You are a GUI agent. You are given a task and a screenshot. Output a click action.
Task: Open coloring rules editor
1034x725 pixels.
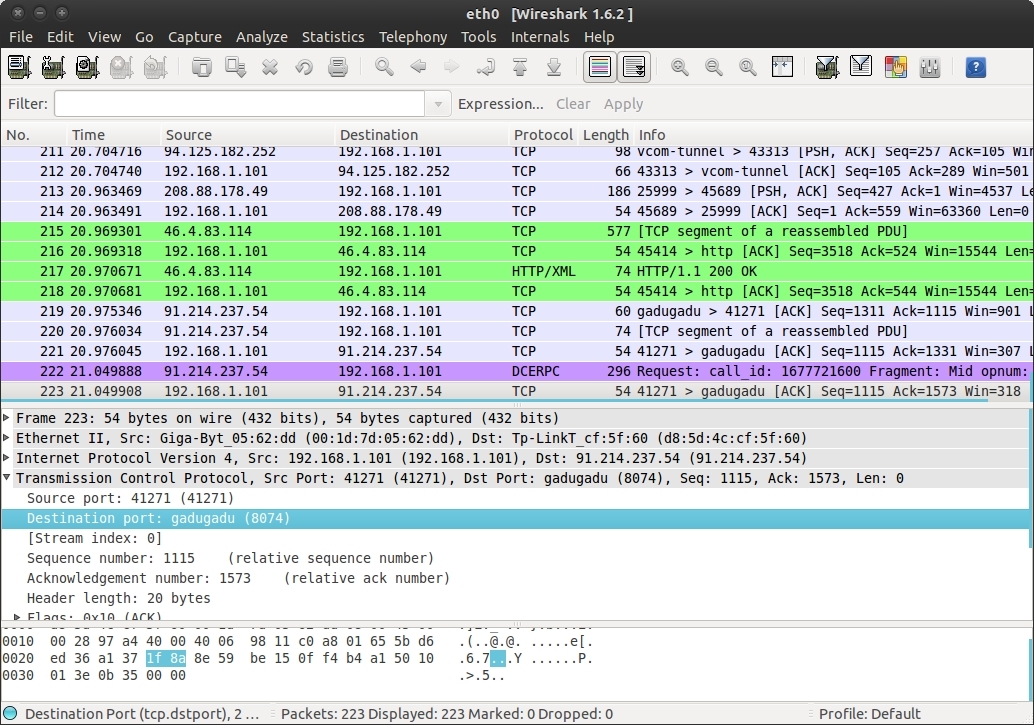[896, 67]
